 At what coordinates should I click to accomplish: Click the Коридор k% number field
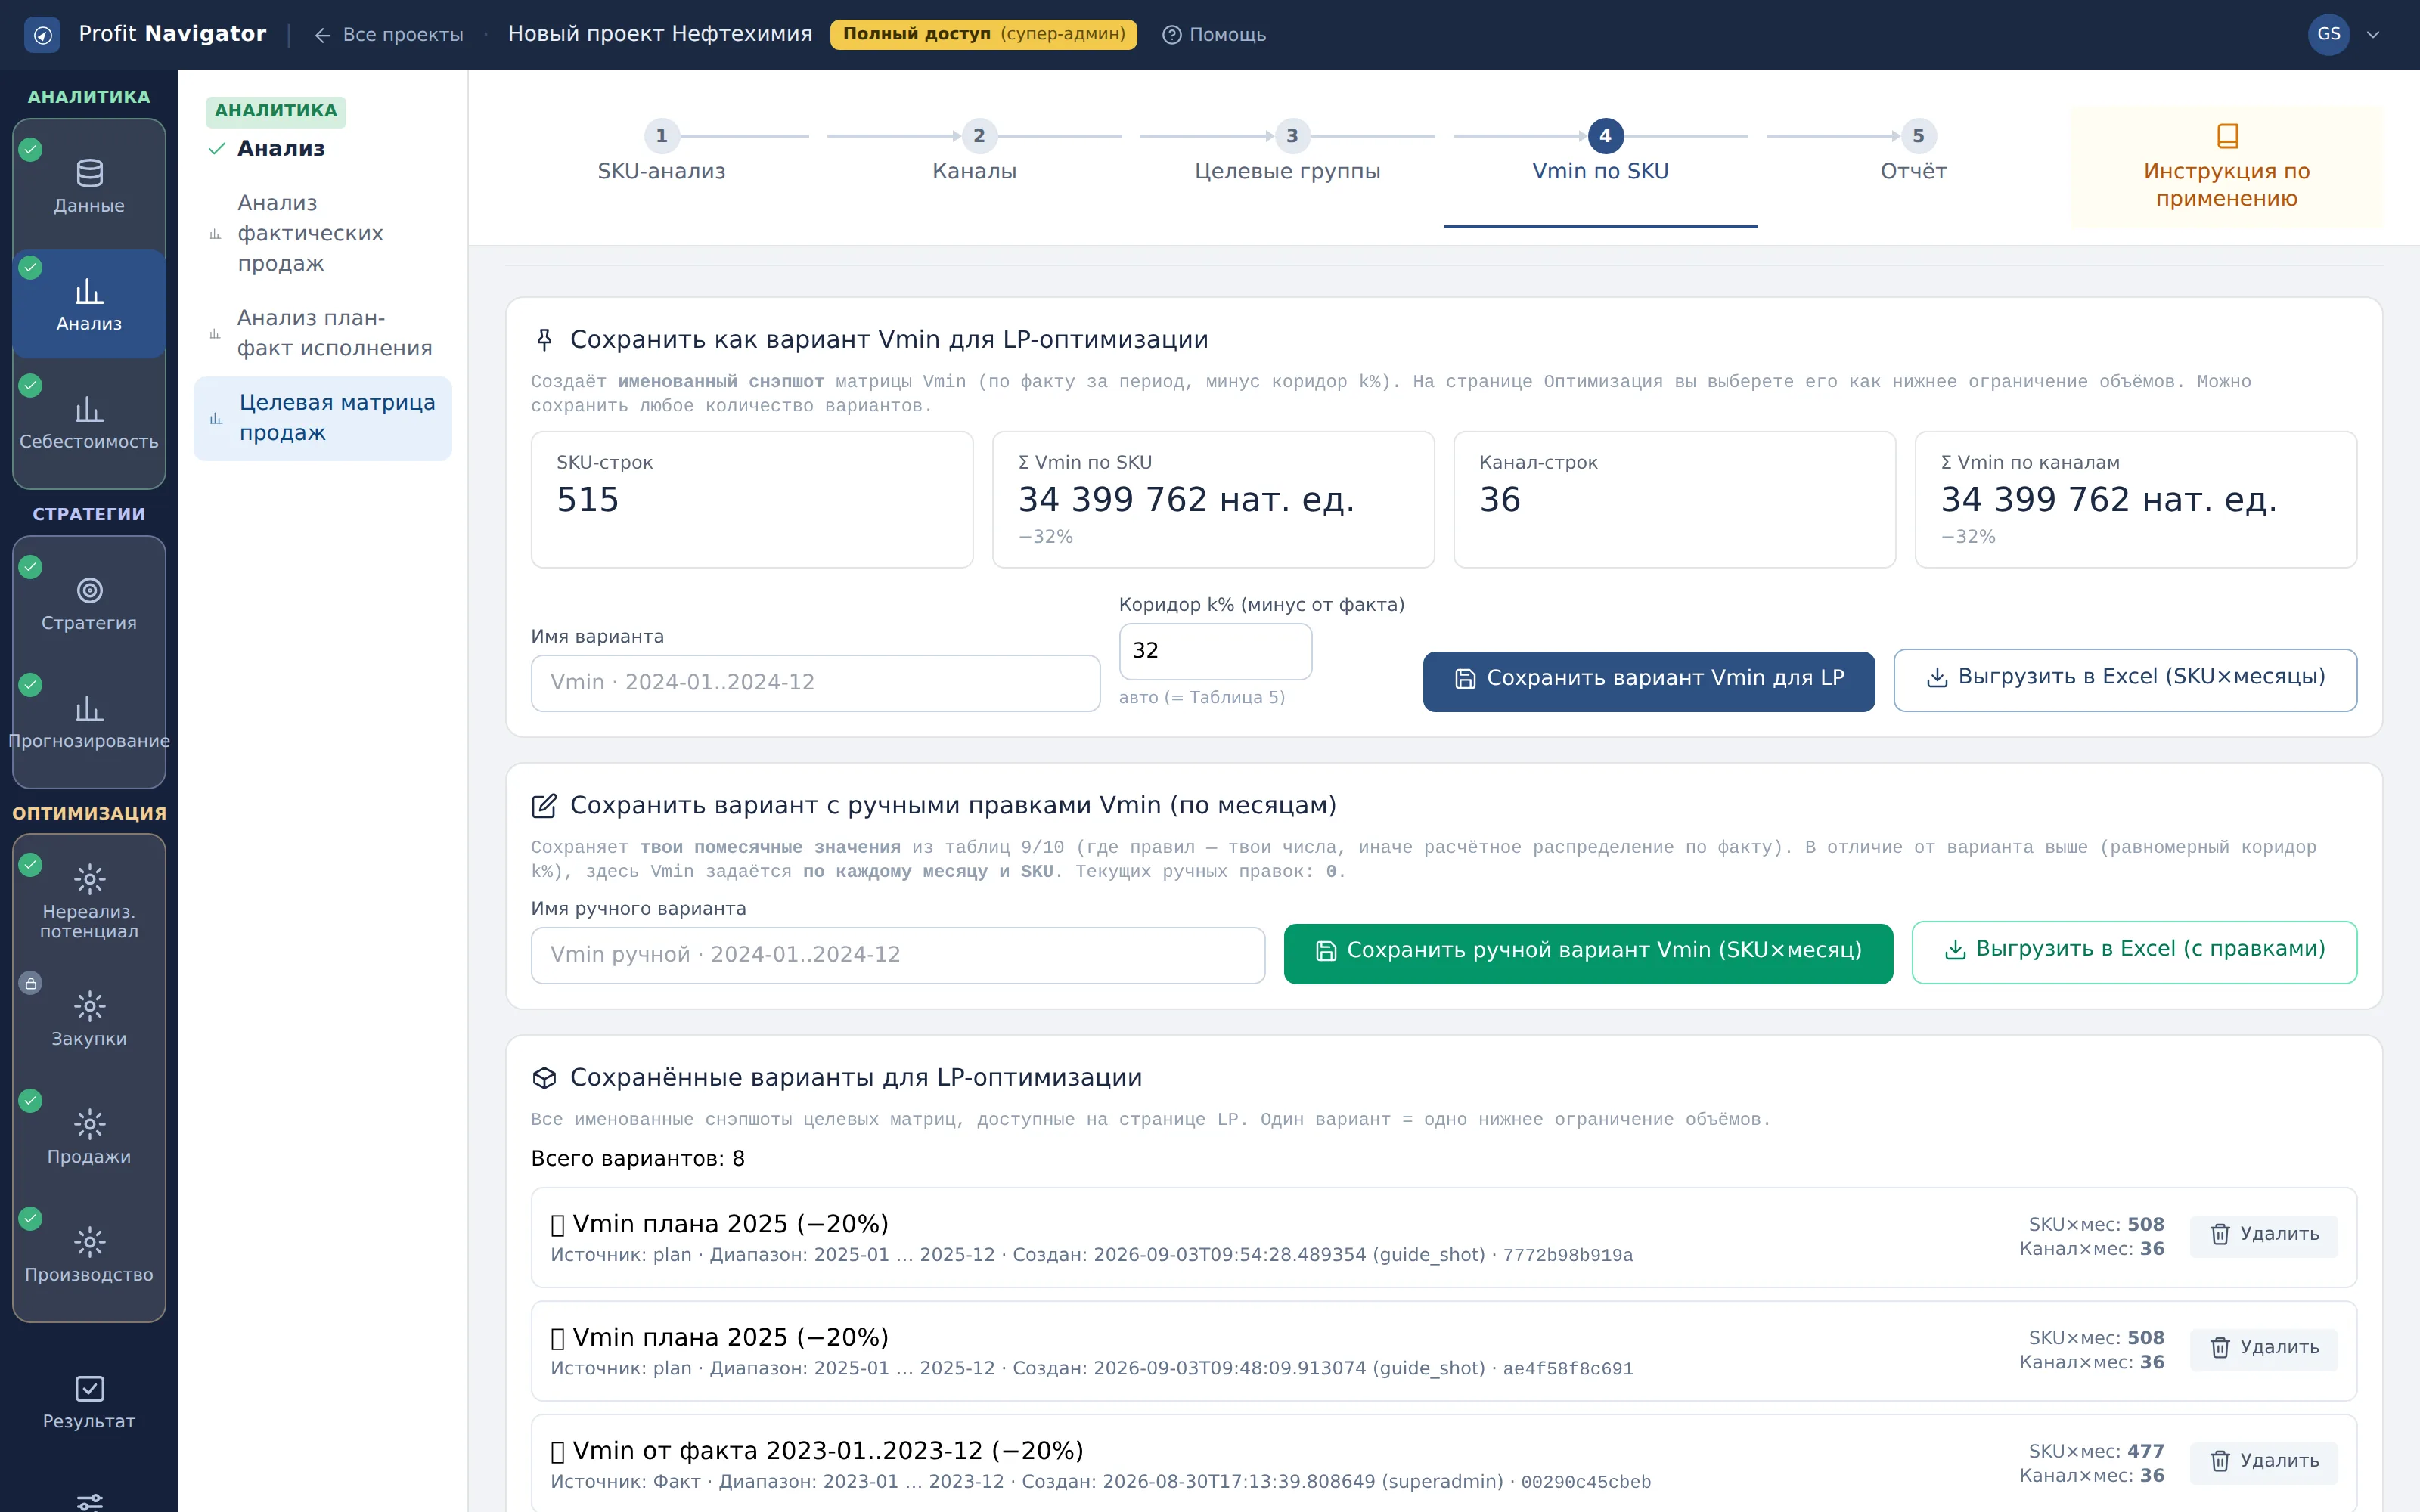(x=1215, y=651)
